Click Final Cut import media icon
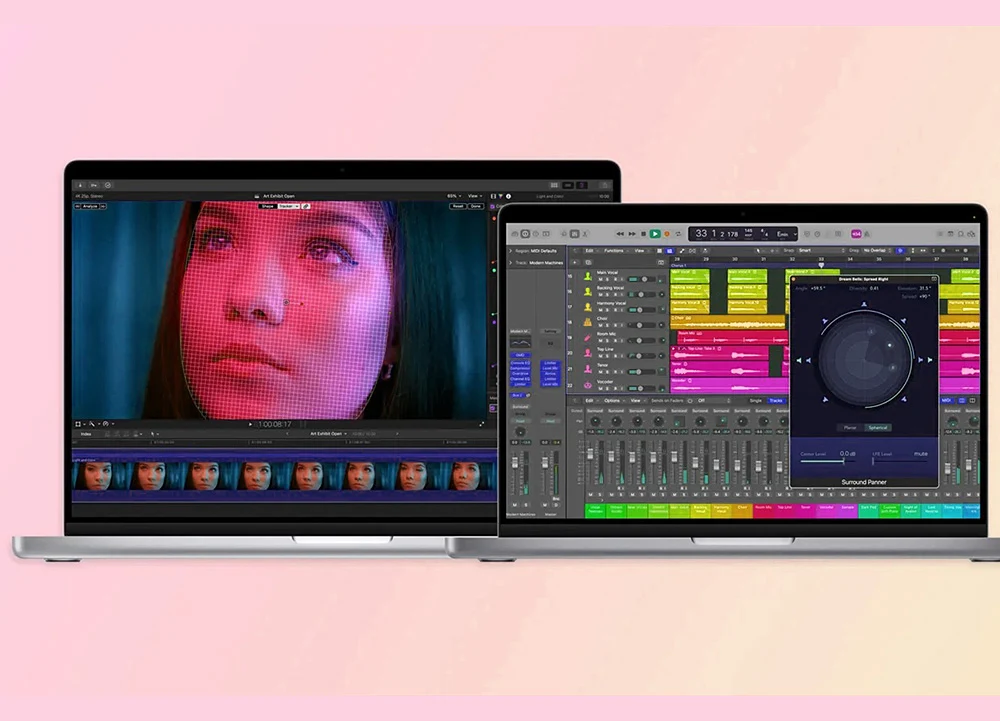Screen dimensions: 1000x721 [80, 185]
